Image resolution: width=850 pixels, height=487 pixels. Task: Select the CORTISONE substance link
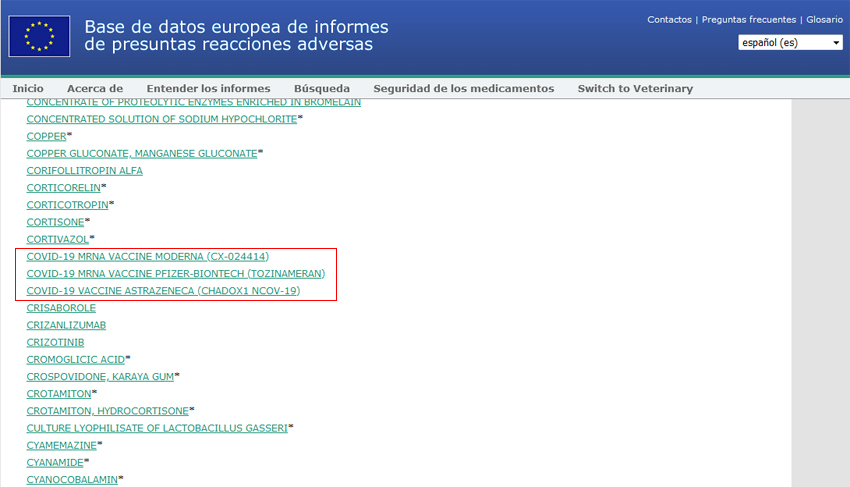click(x=55, y=222)
